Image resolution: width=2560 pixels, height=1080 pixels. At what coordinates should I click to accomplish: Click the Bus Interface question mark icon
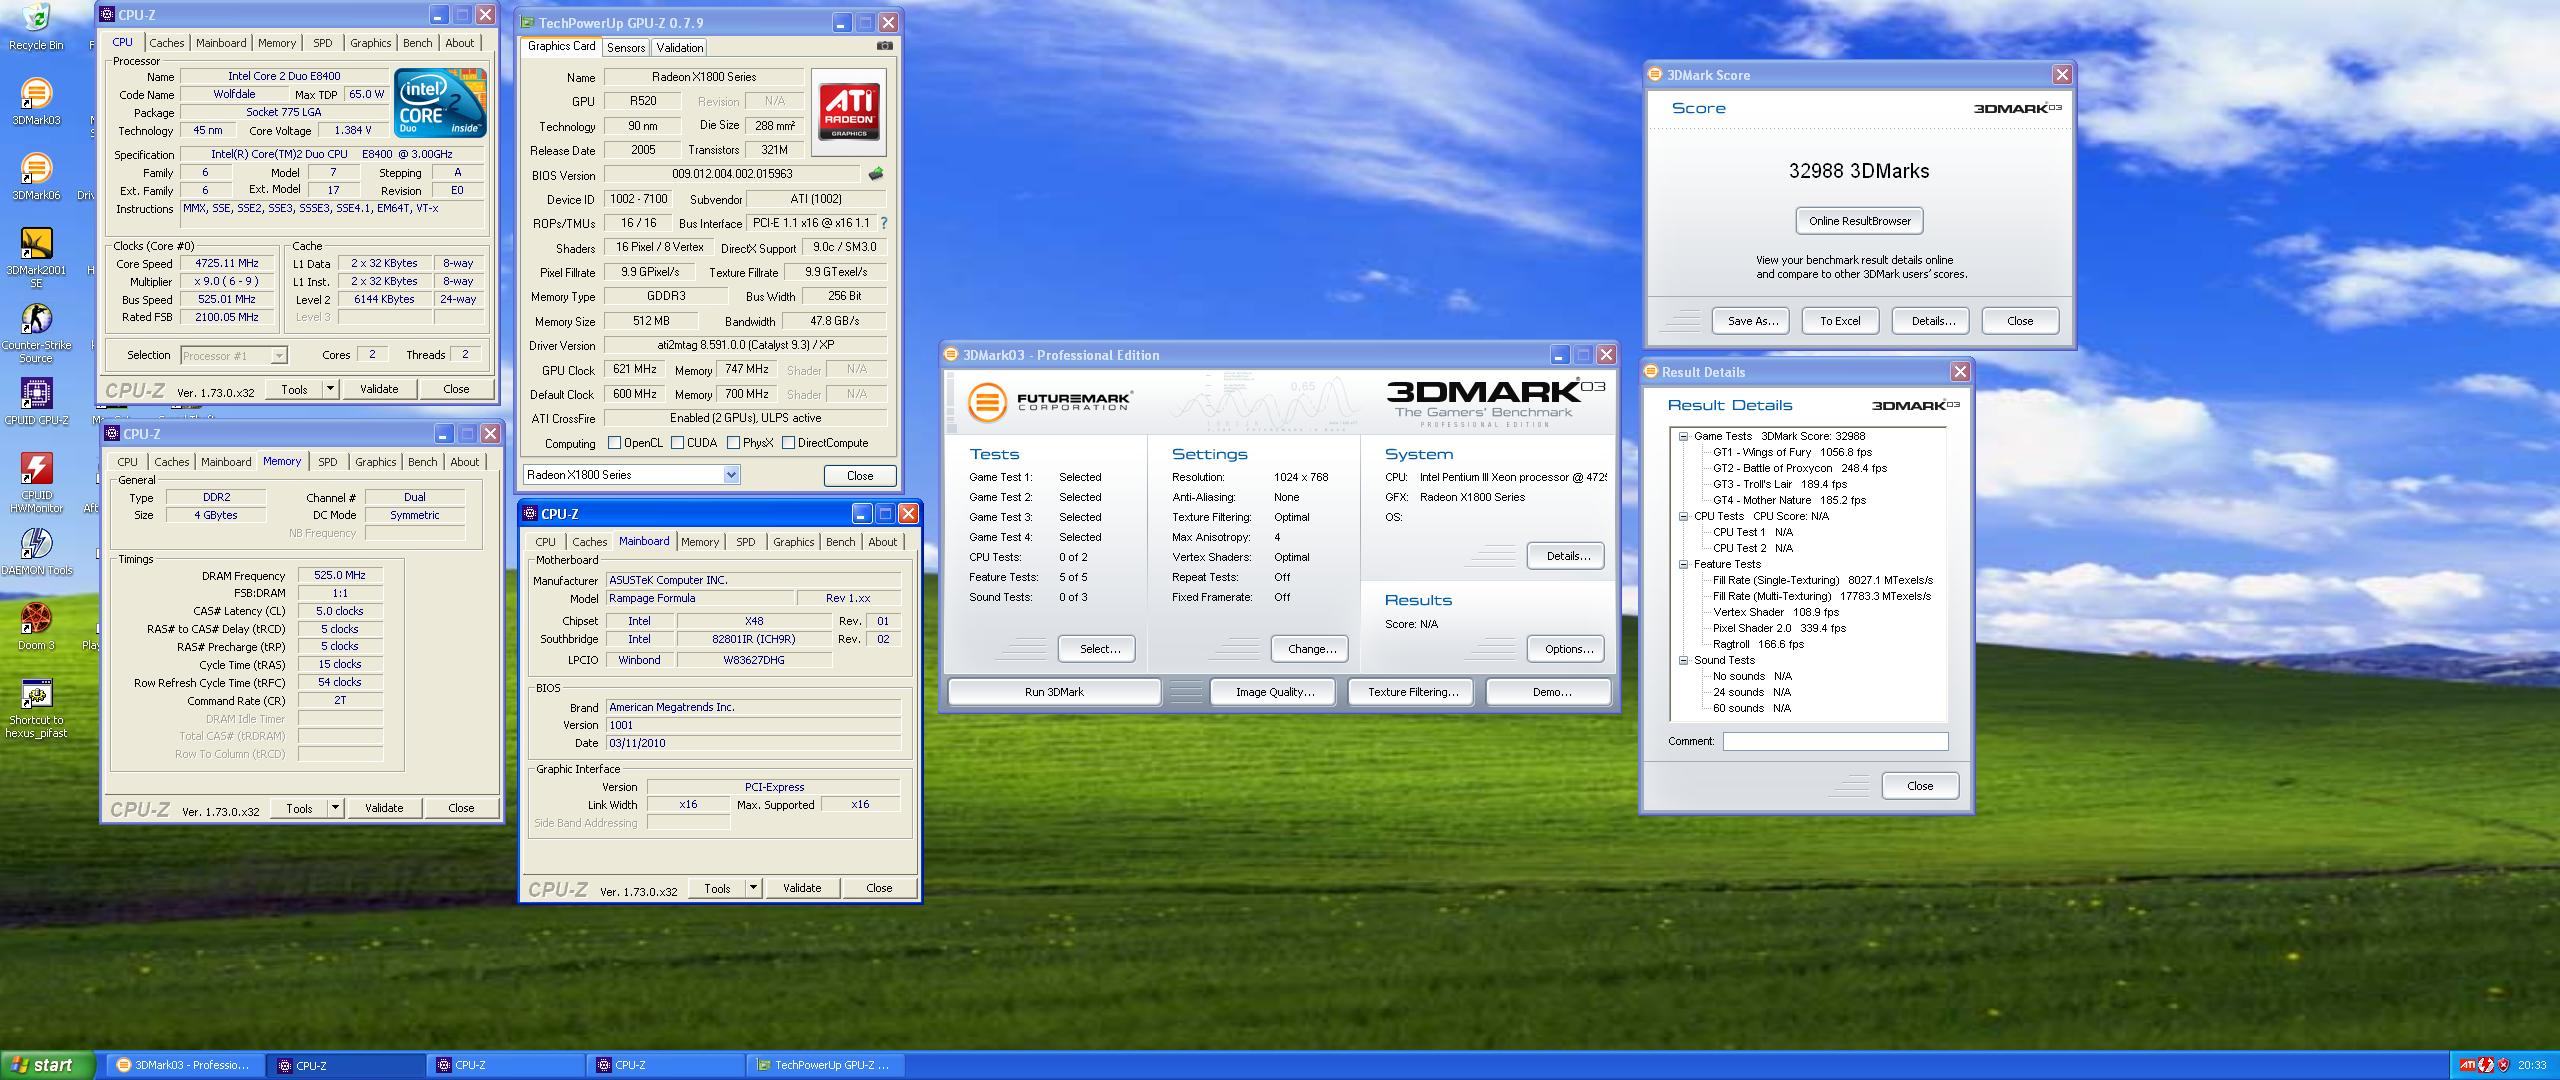coord(883,223)
